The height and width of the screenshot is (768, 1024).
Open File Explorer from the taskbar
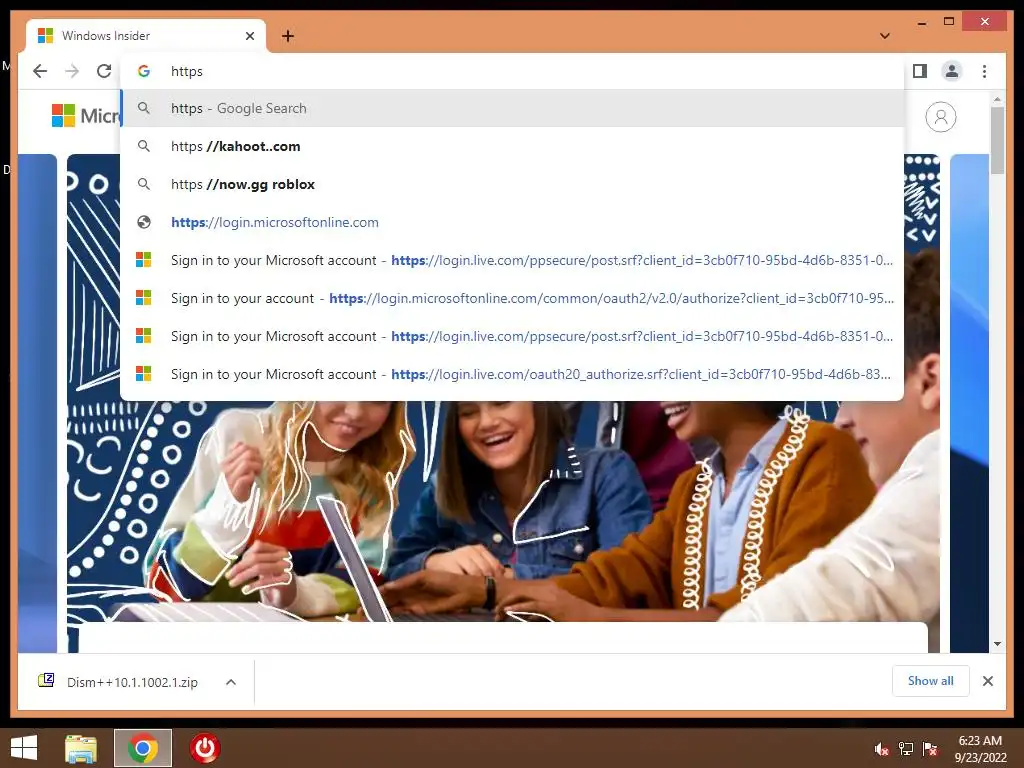point(81,748)
